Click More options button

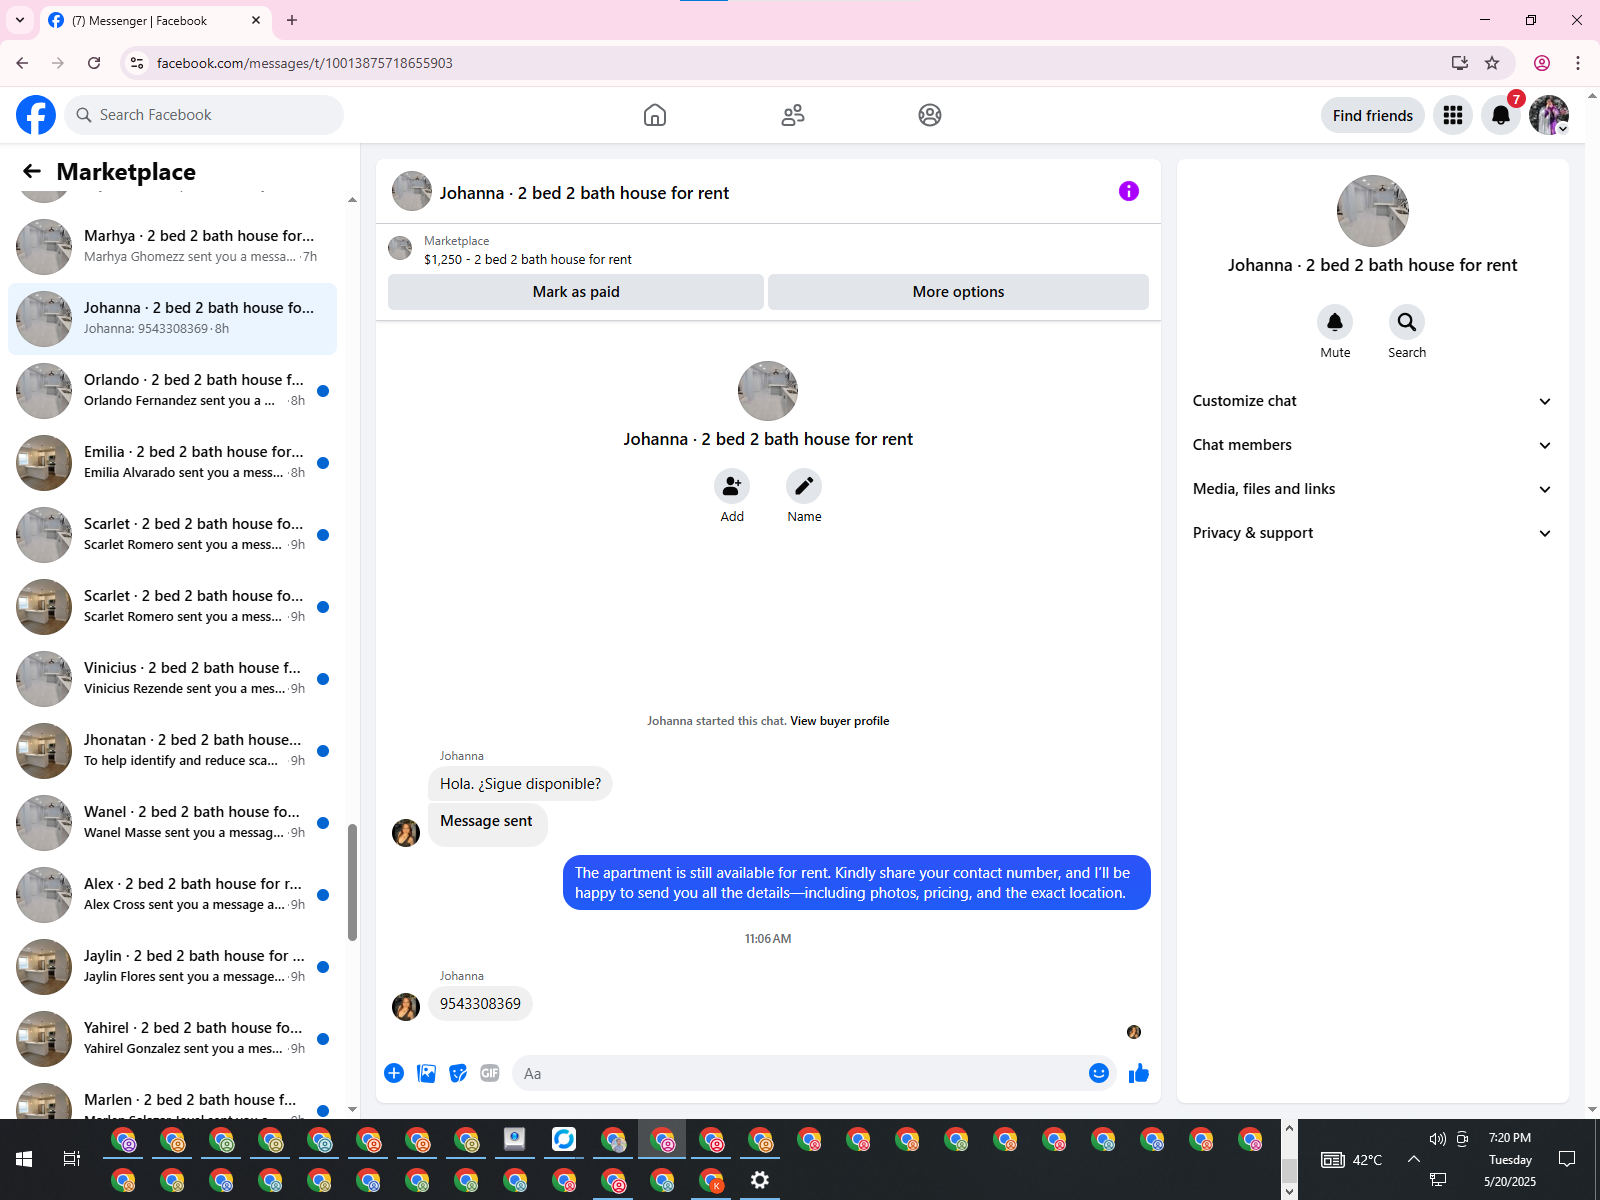[x=958, y=292]
